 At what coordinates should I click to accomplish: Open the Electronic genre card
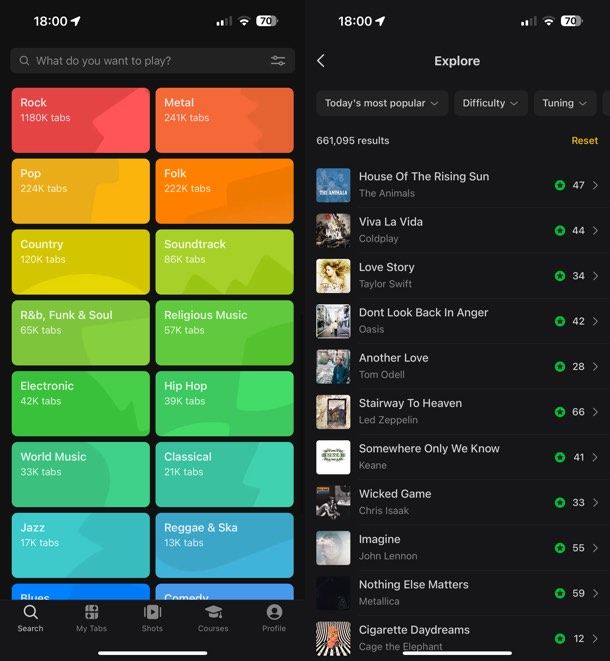coord(81,403)
